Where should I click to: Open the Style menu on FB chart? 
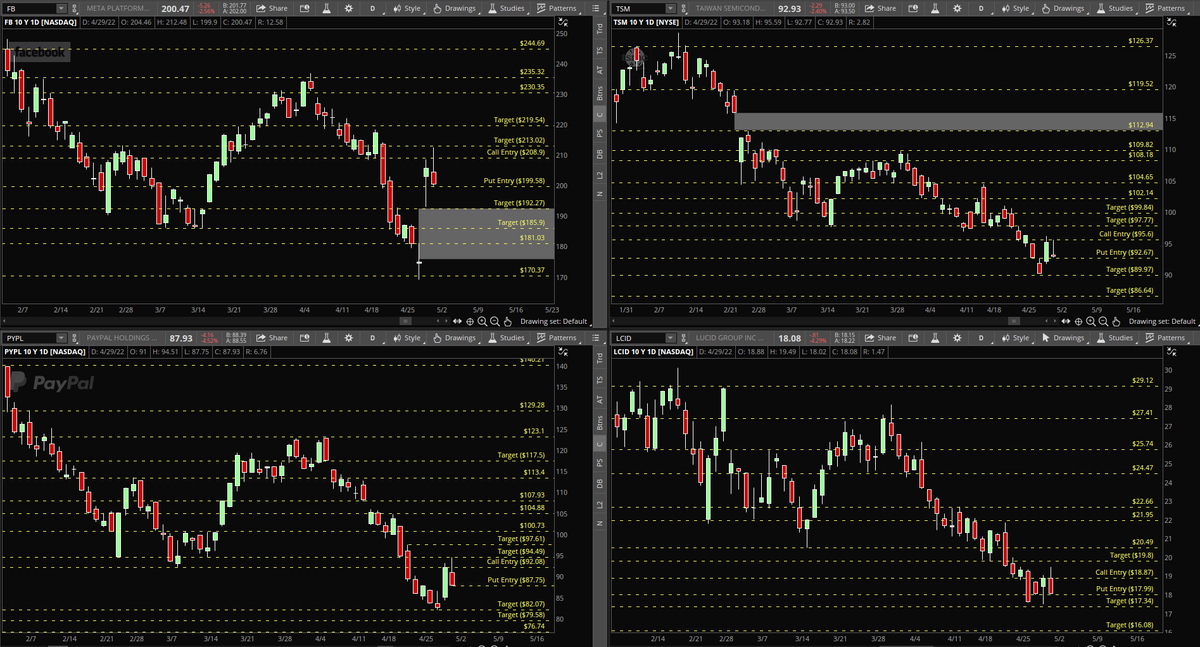[x=406, y=8]
